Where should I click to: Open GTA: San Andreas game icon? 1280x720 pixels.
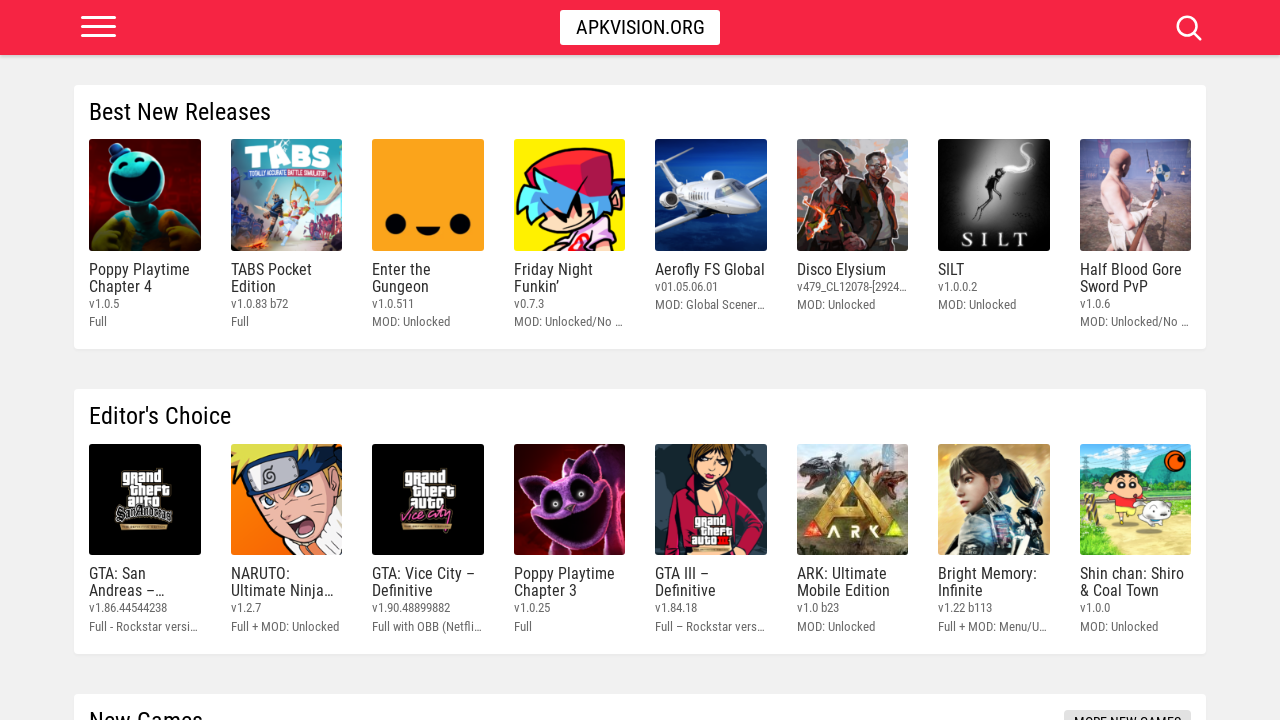pos(145,500)
